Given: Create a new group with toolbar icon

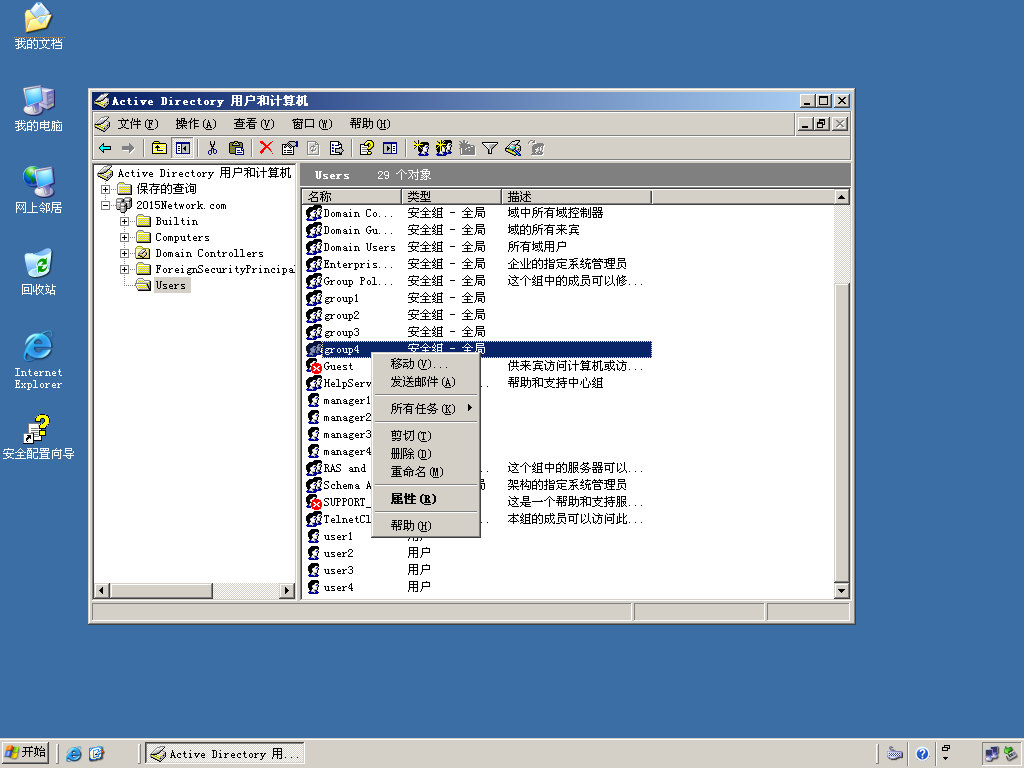Looking at the screenshot, I should (444, 148).
